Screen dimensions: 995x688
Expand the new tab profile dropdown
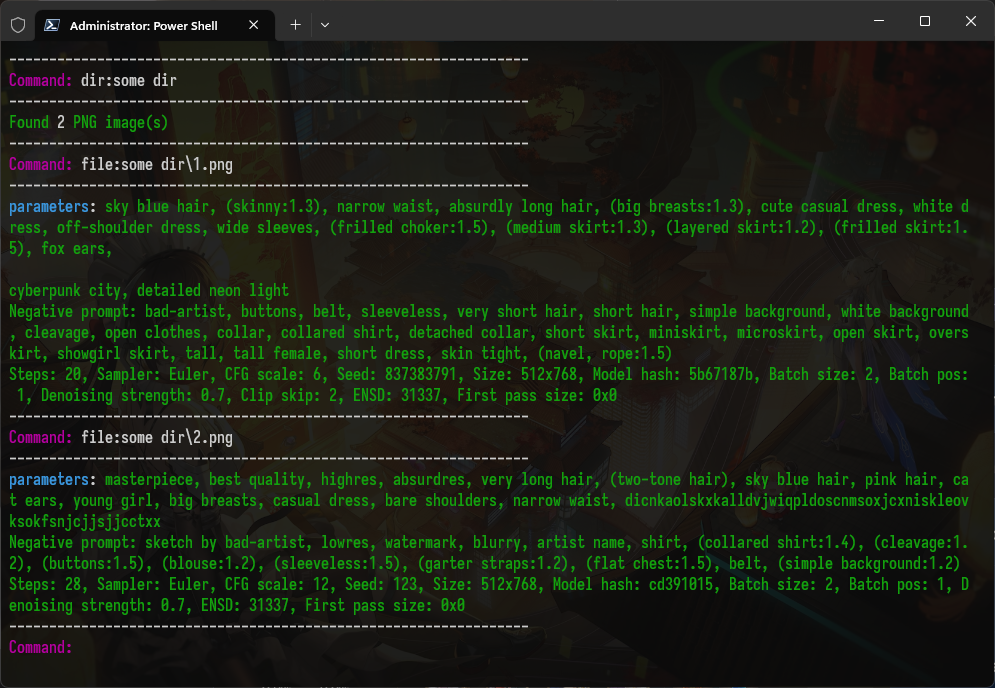tap(325, 25)
